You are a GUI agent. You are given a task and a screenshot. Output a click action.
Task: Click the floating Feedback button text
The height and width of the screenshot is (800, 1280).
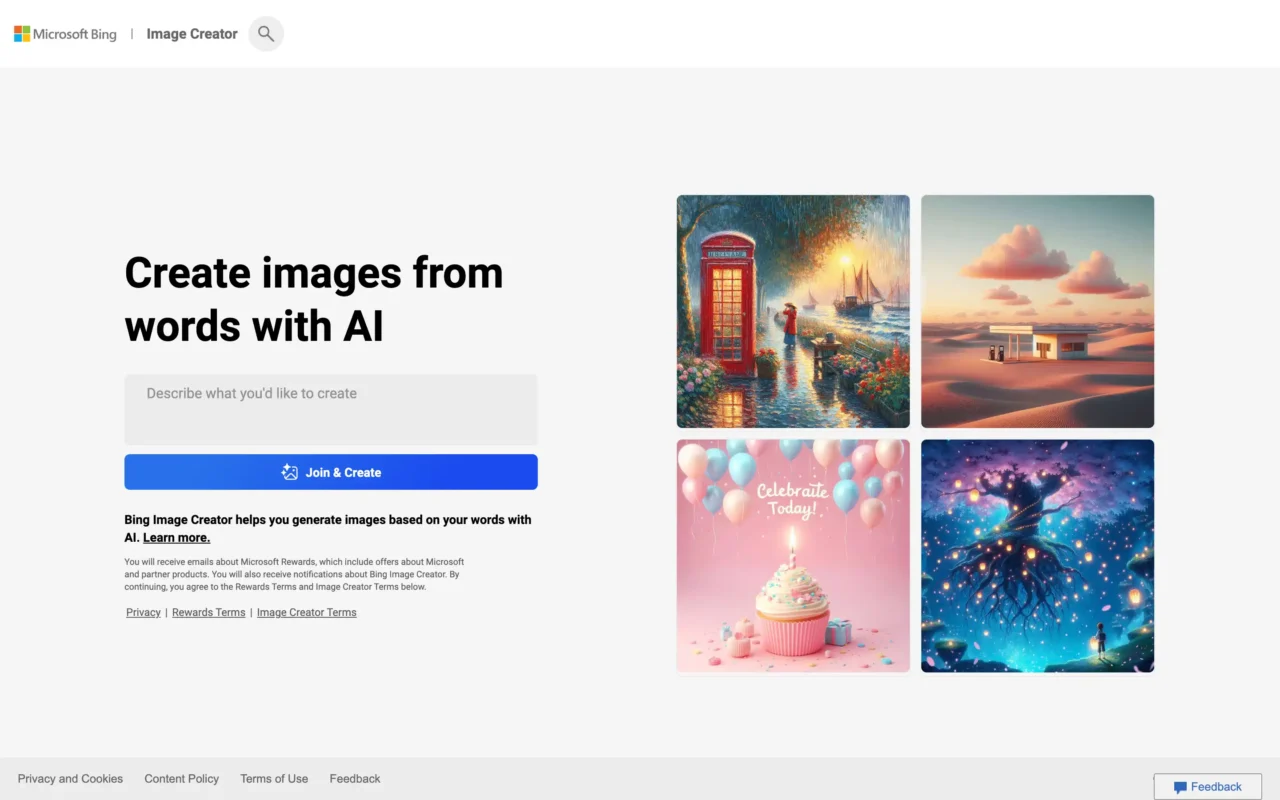pyautogui.click(x=1216, y=787)
